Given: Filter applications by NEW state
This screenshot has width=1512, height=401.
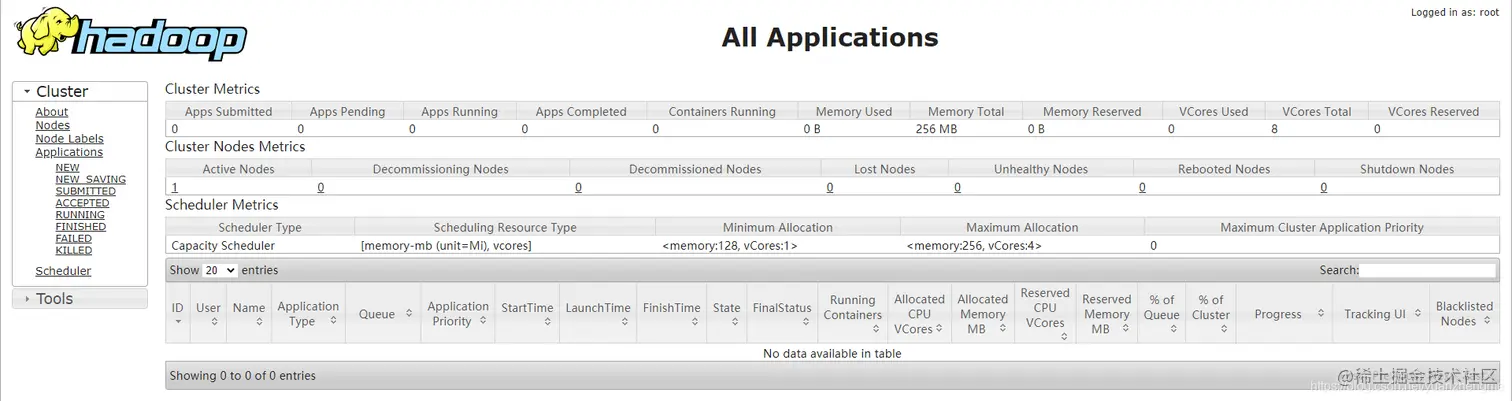Looking at the screenshot, I should tap(67, 168).
